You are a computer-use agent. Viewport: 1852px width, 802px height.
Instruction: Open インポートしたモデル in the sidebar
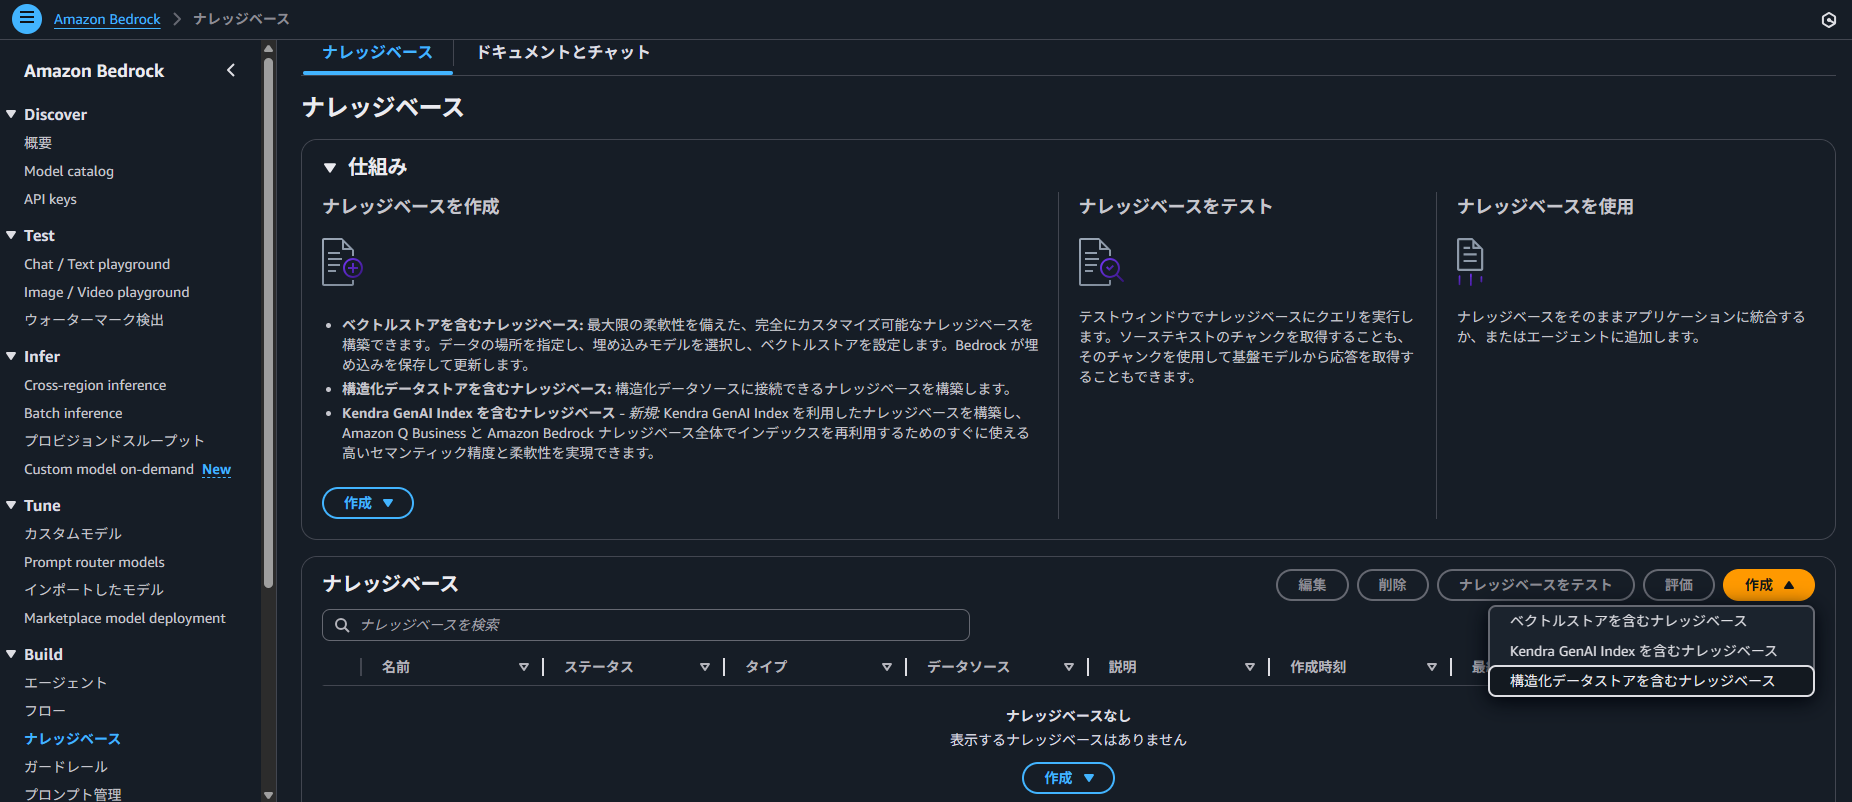(x=94, y=590)
